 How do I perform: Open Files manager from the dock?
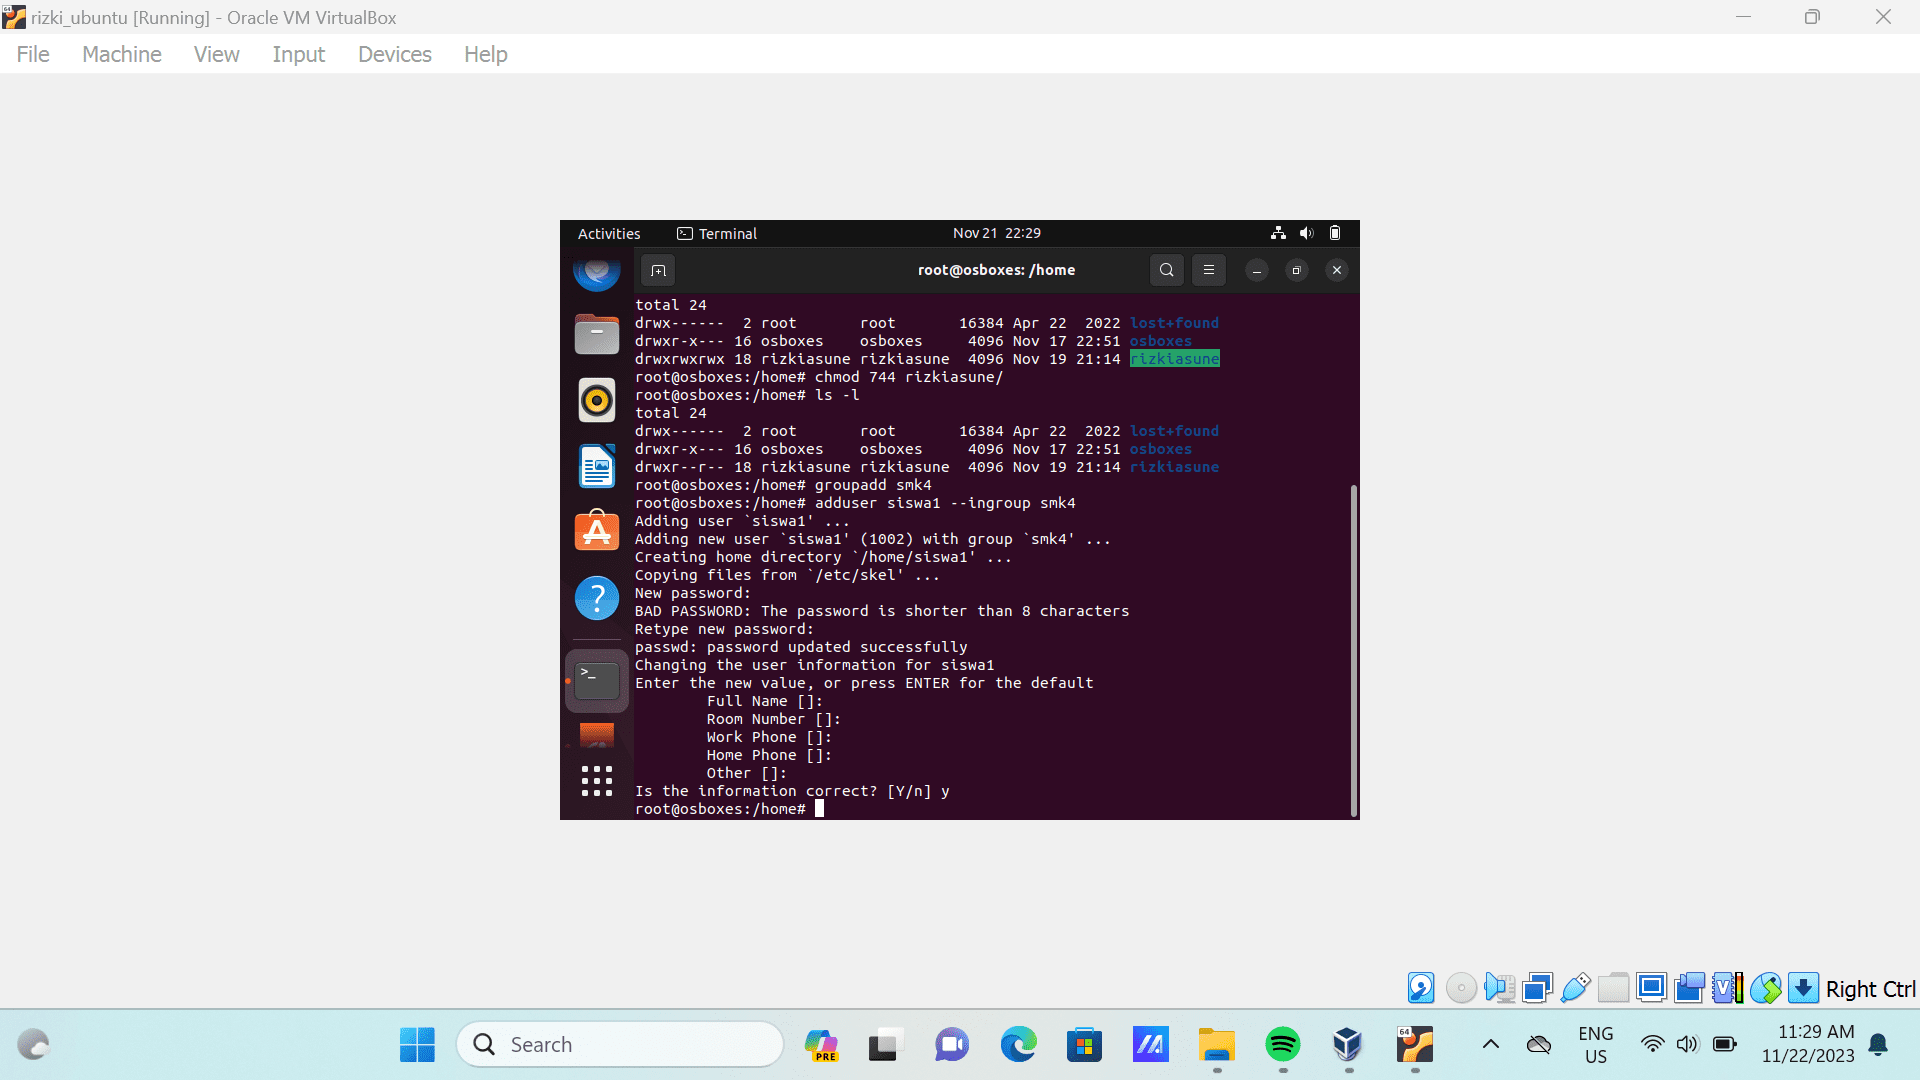click(597, 334)
